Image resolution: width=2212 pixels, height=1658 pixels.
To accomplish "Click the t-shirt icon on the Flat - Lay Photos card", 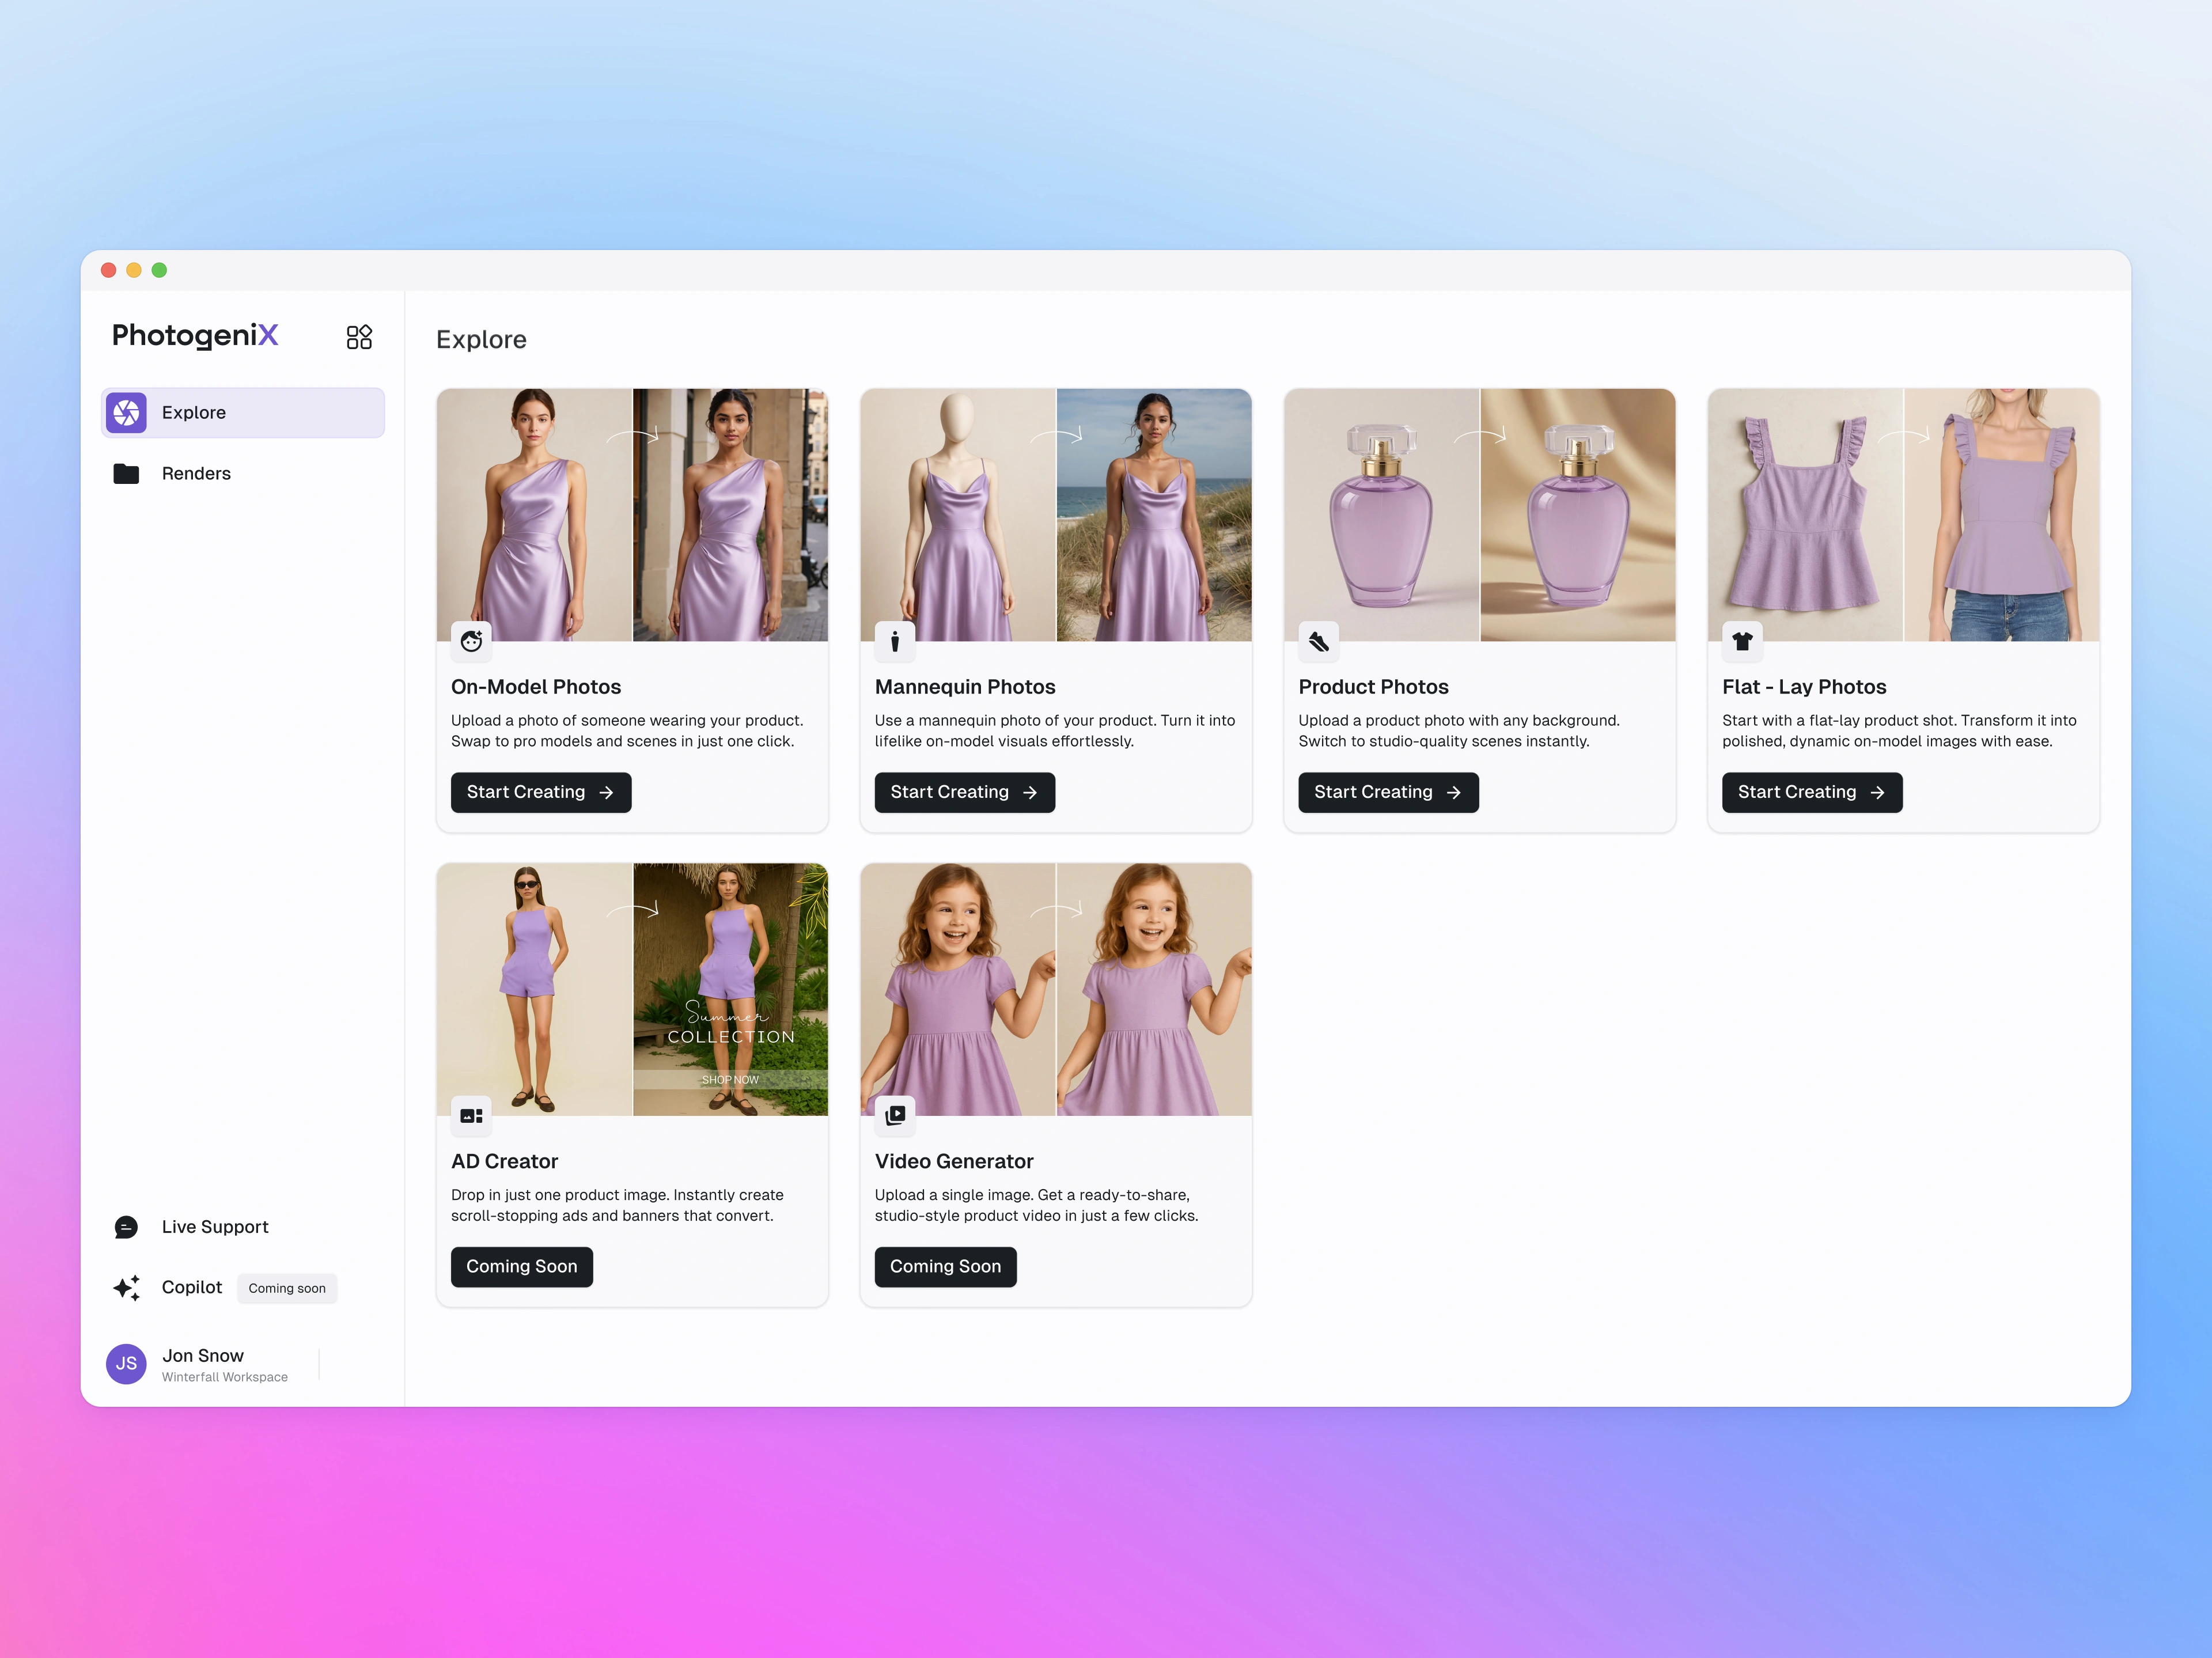I will (x=1742, y=641).
